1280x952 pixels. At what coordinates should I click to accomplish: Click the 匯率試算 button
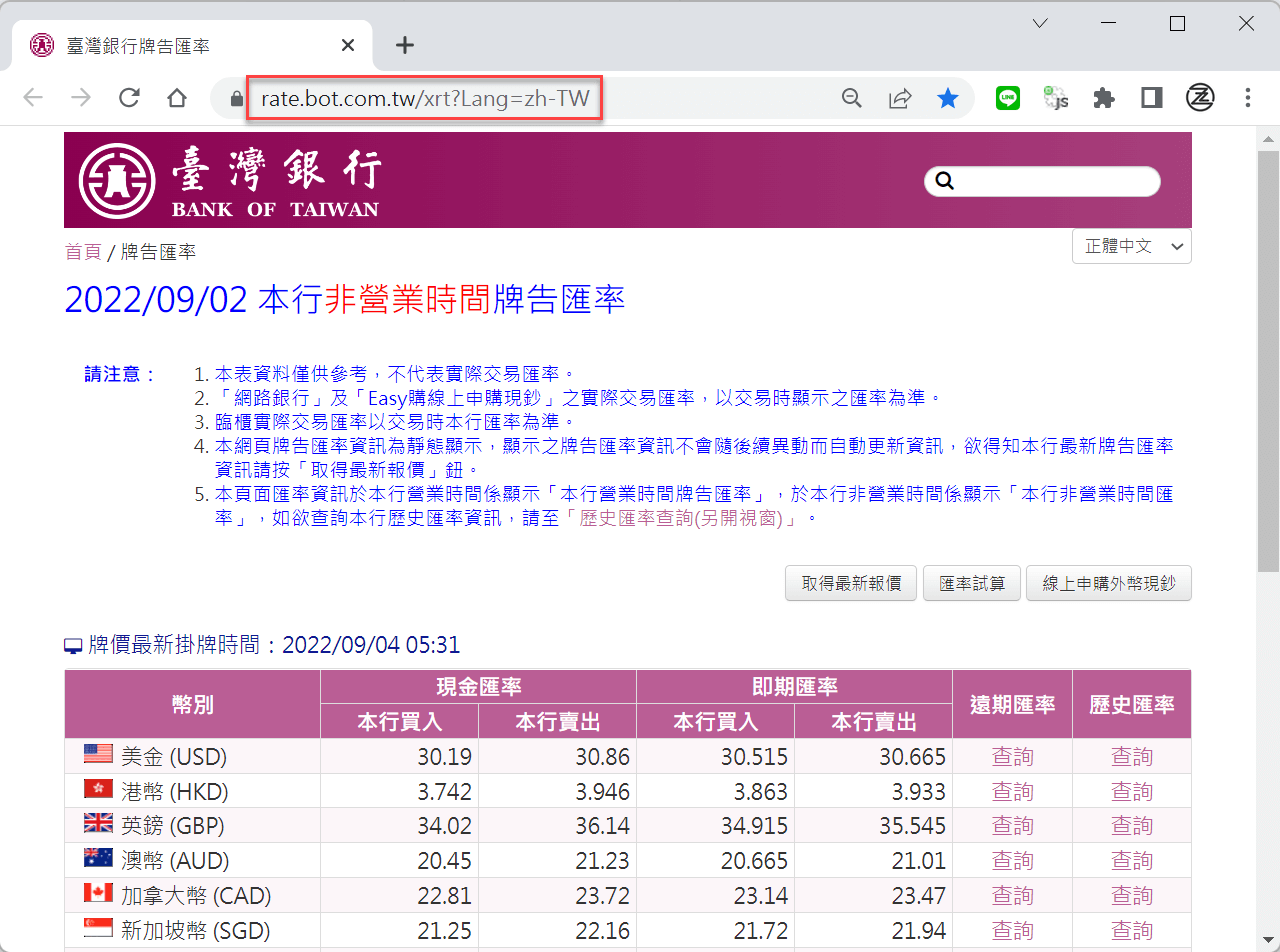(x=971, y=583)
